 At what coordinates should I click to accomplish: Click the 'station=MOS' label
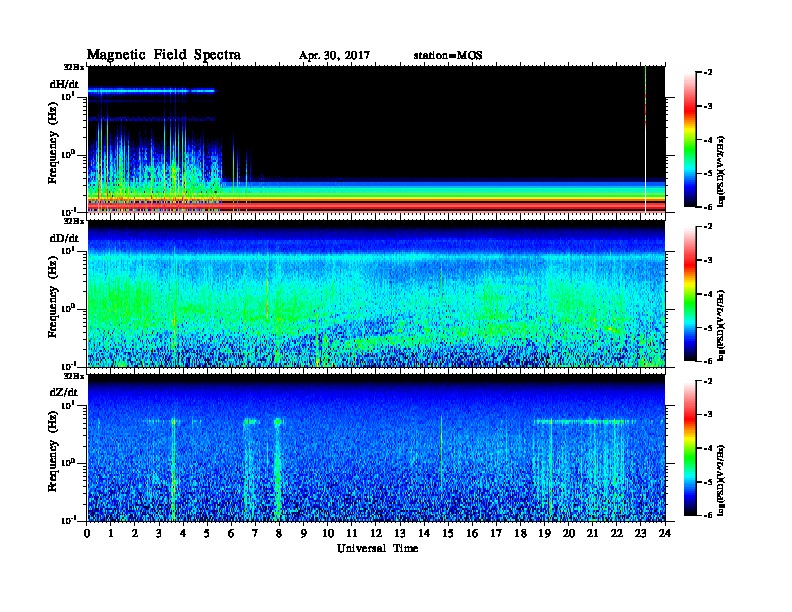pos(448,56)
